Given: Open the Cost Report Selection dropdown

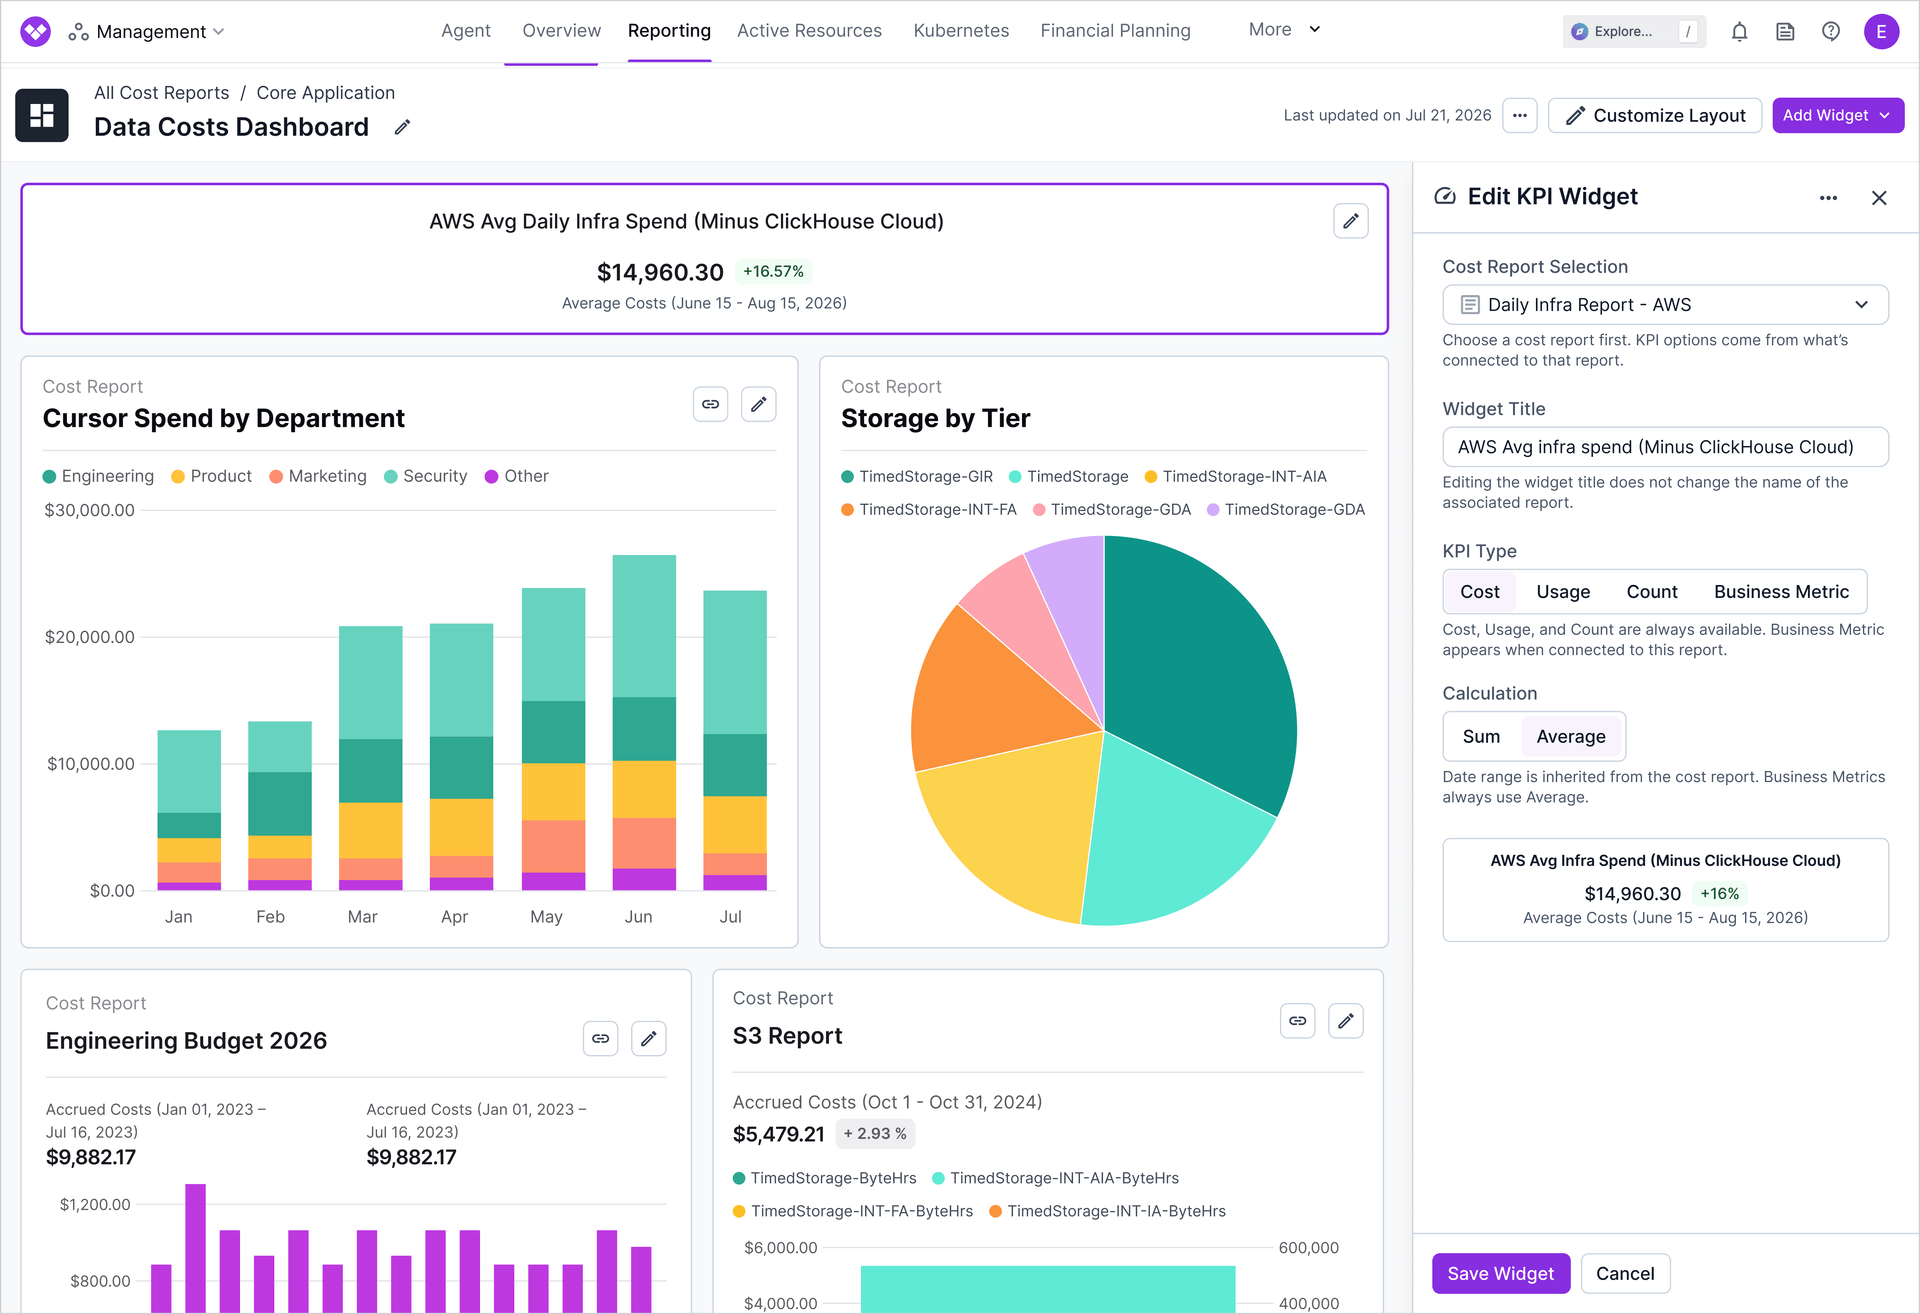Looking at the screenshot, I should pyautogui.click(x=1665, y=305).
